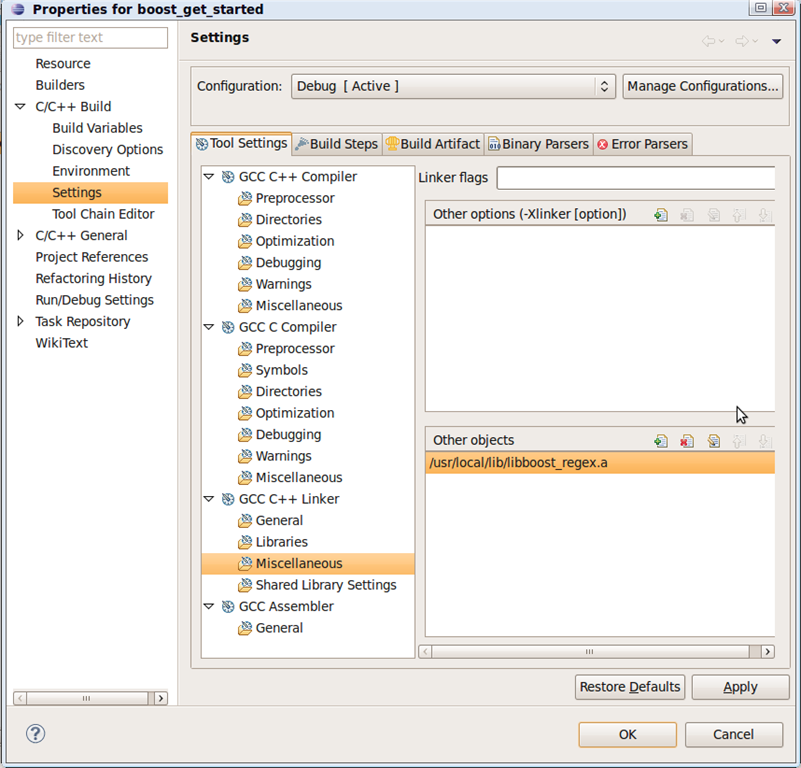
Task: Click the Linker flags input field
Action: [635, 178]
